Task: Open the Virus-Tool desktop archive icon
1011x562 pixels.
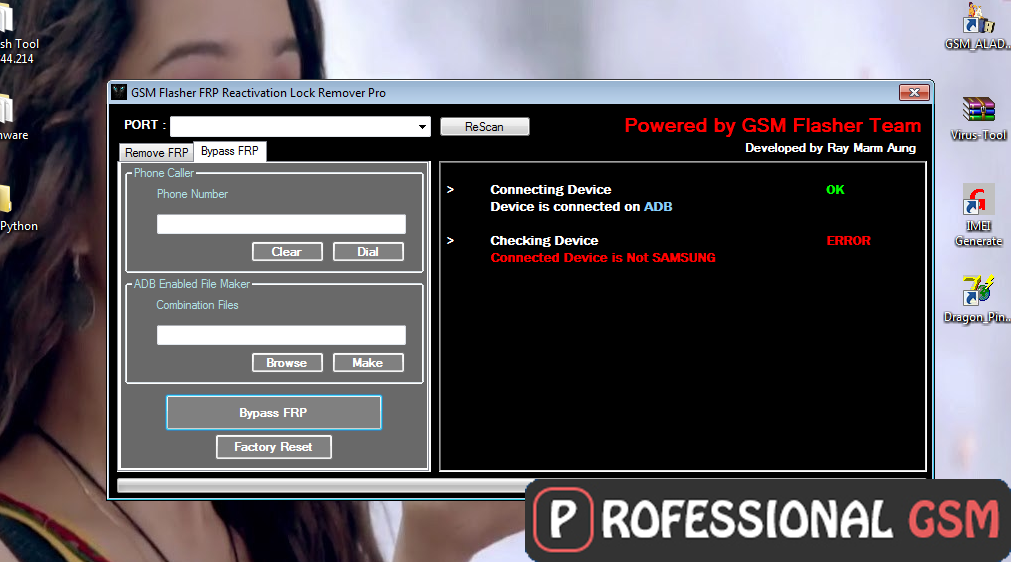Action: point(978,118)
